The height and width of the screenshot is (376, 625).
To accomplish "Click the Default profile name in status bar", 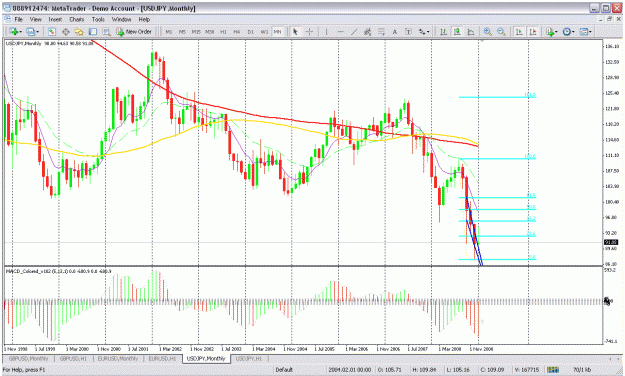I will click(284, 370).
